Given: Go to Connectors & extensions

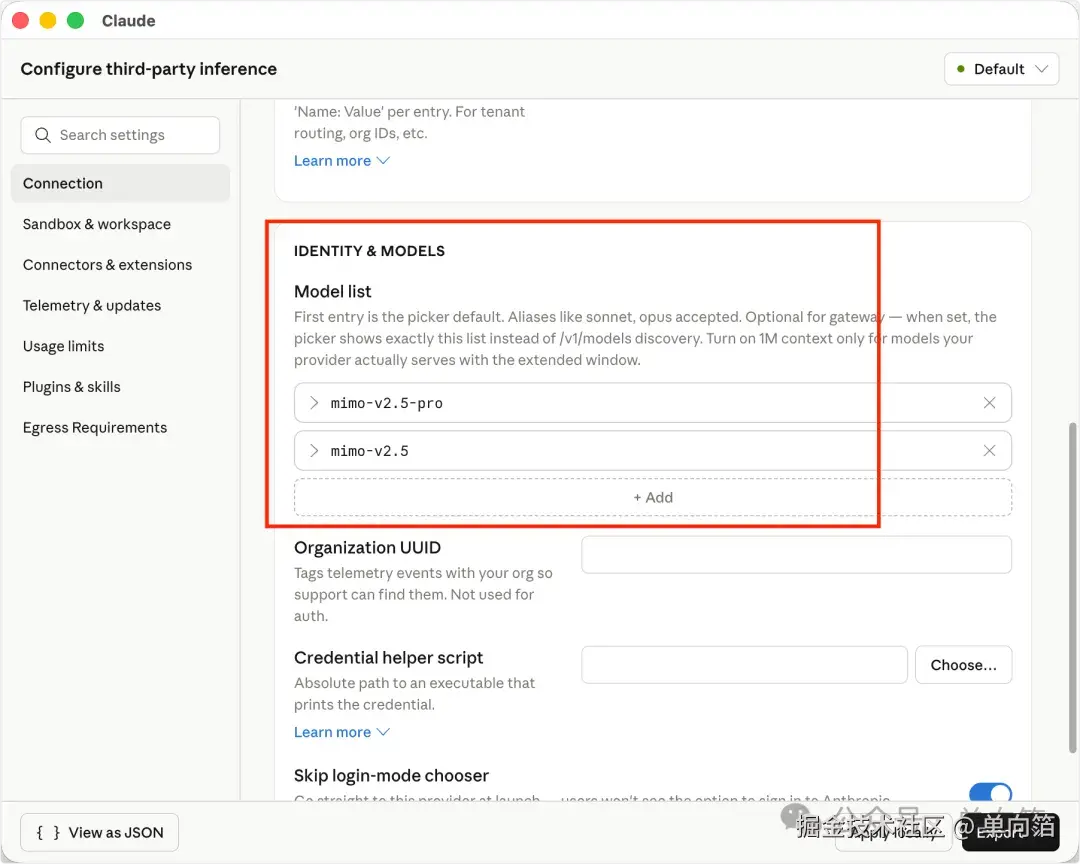Looking at the screenshot, I should coord(107,265).
